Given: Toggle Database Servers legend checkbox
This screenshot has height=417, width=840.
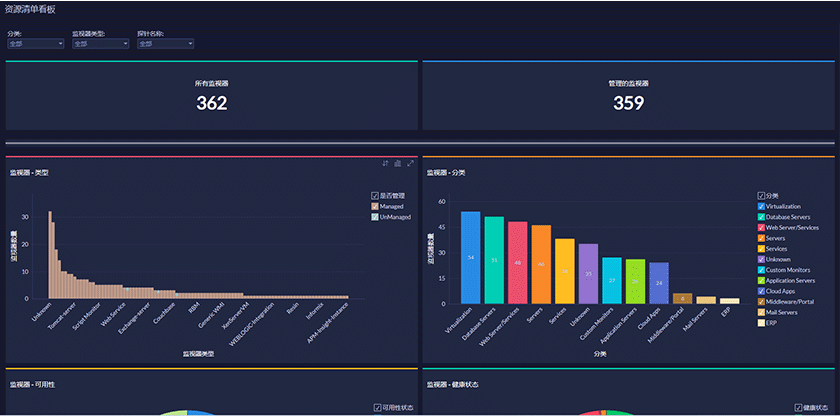Looking at the screenshot, I should [x=761, y=217].
